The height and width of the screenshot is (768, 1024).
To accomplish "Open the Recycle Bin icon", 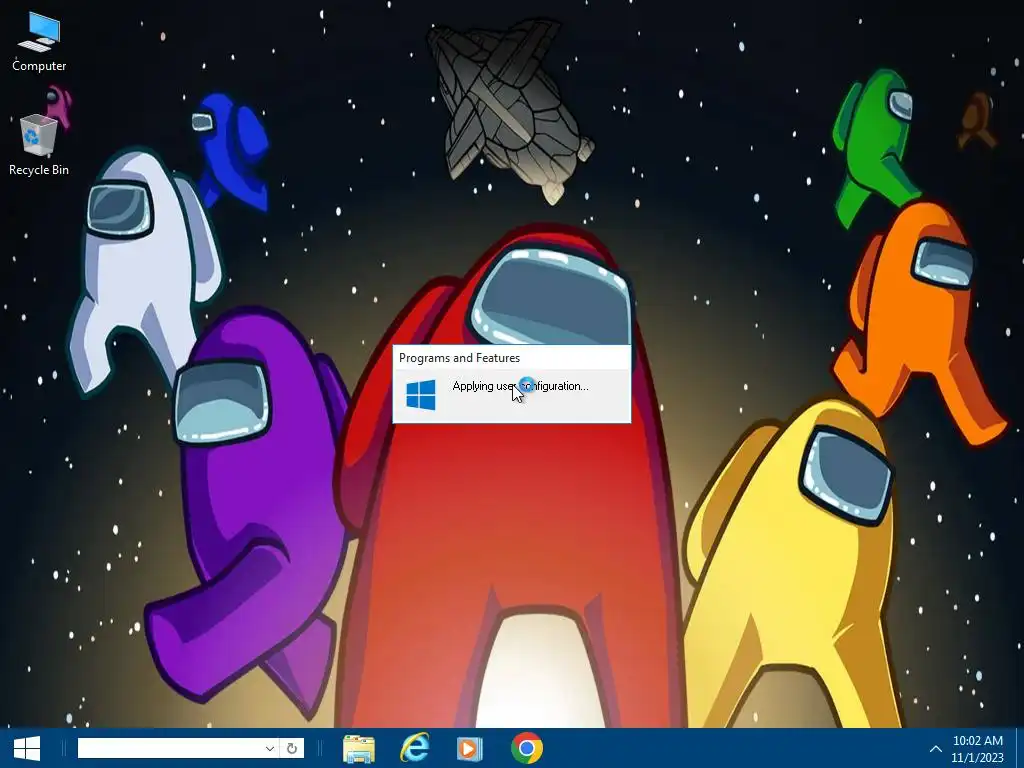I will point(39,145).
